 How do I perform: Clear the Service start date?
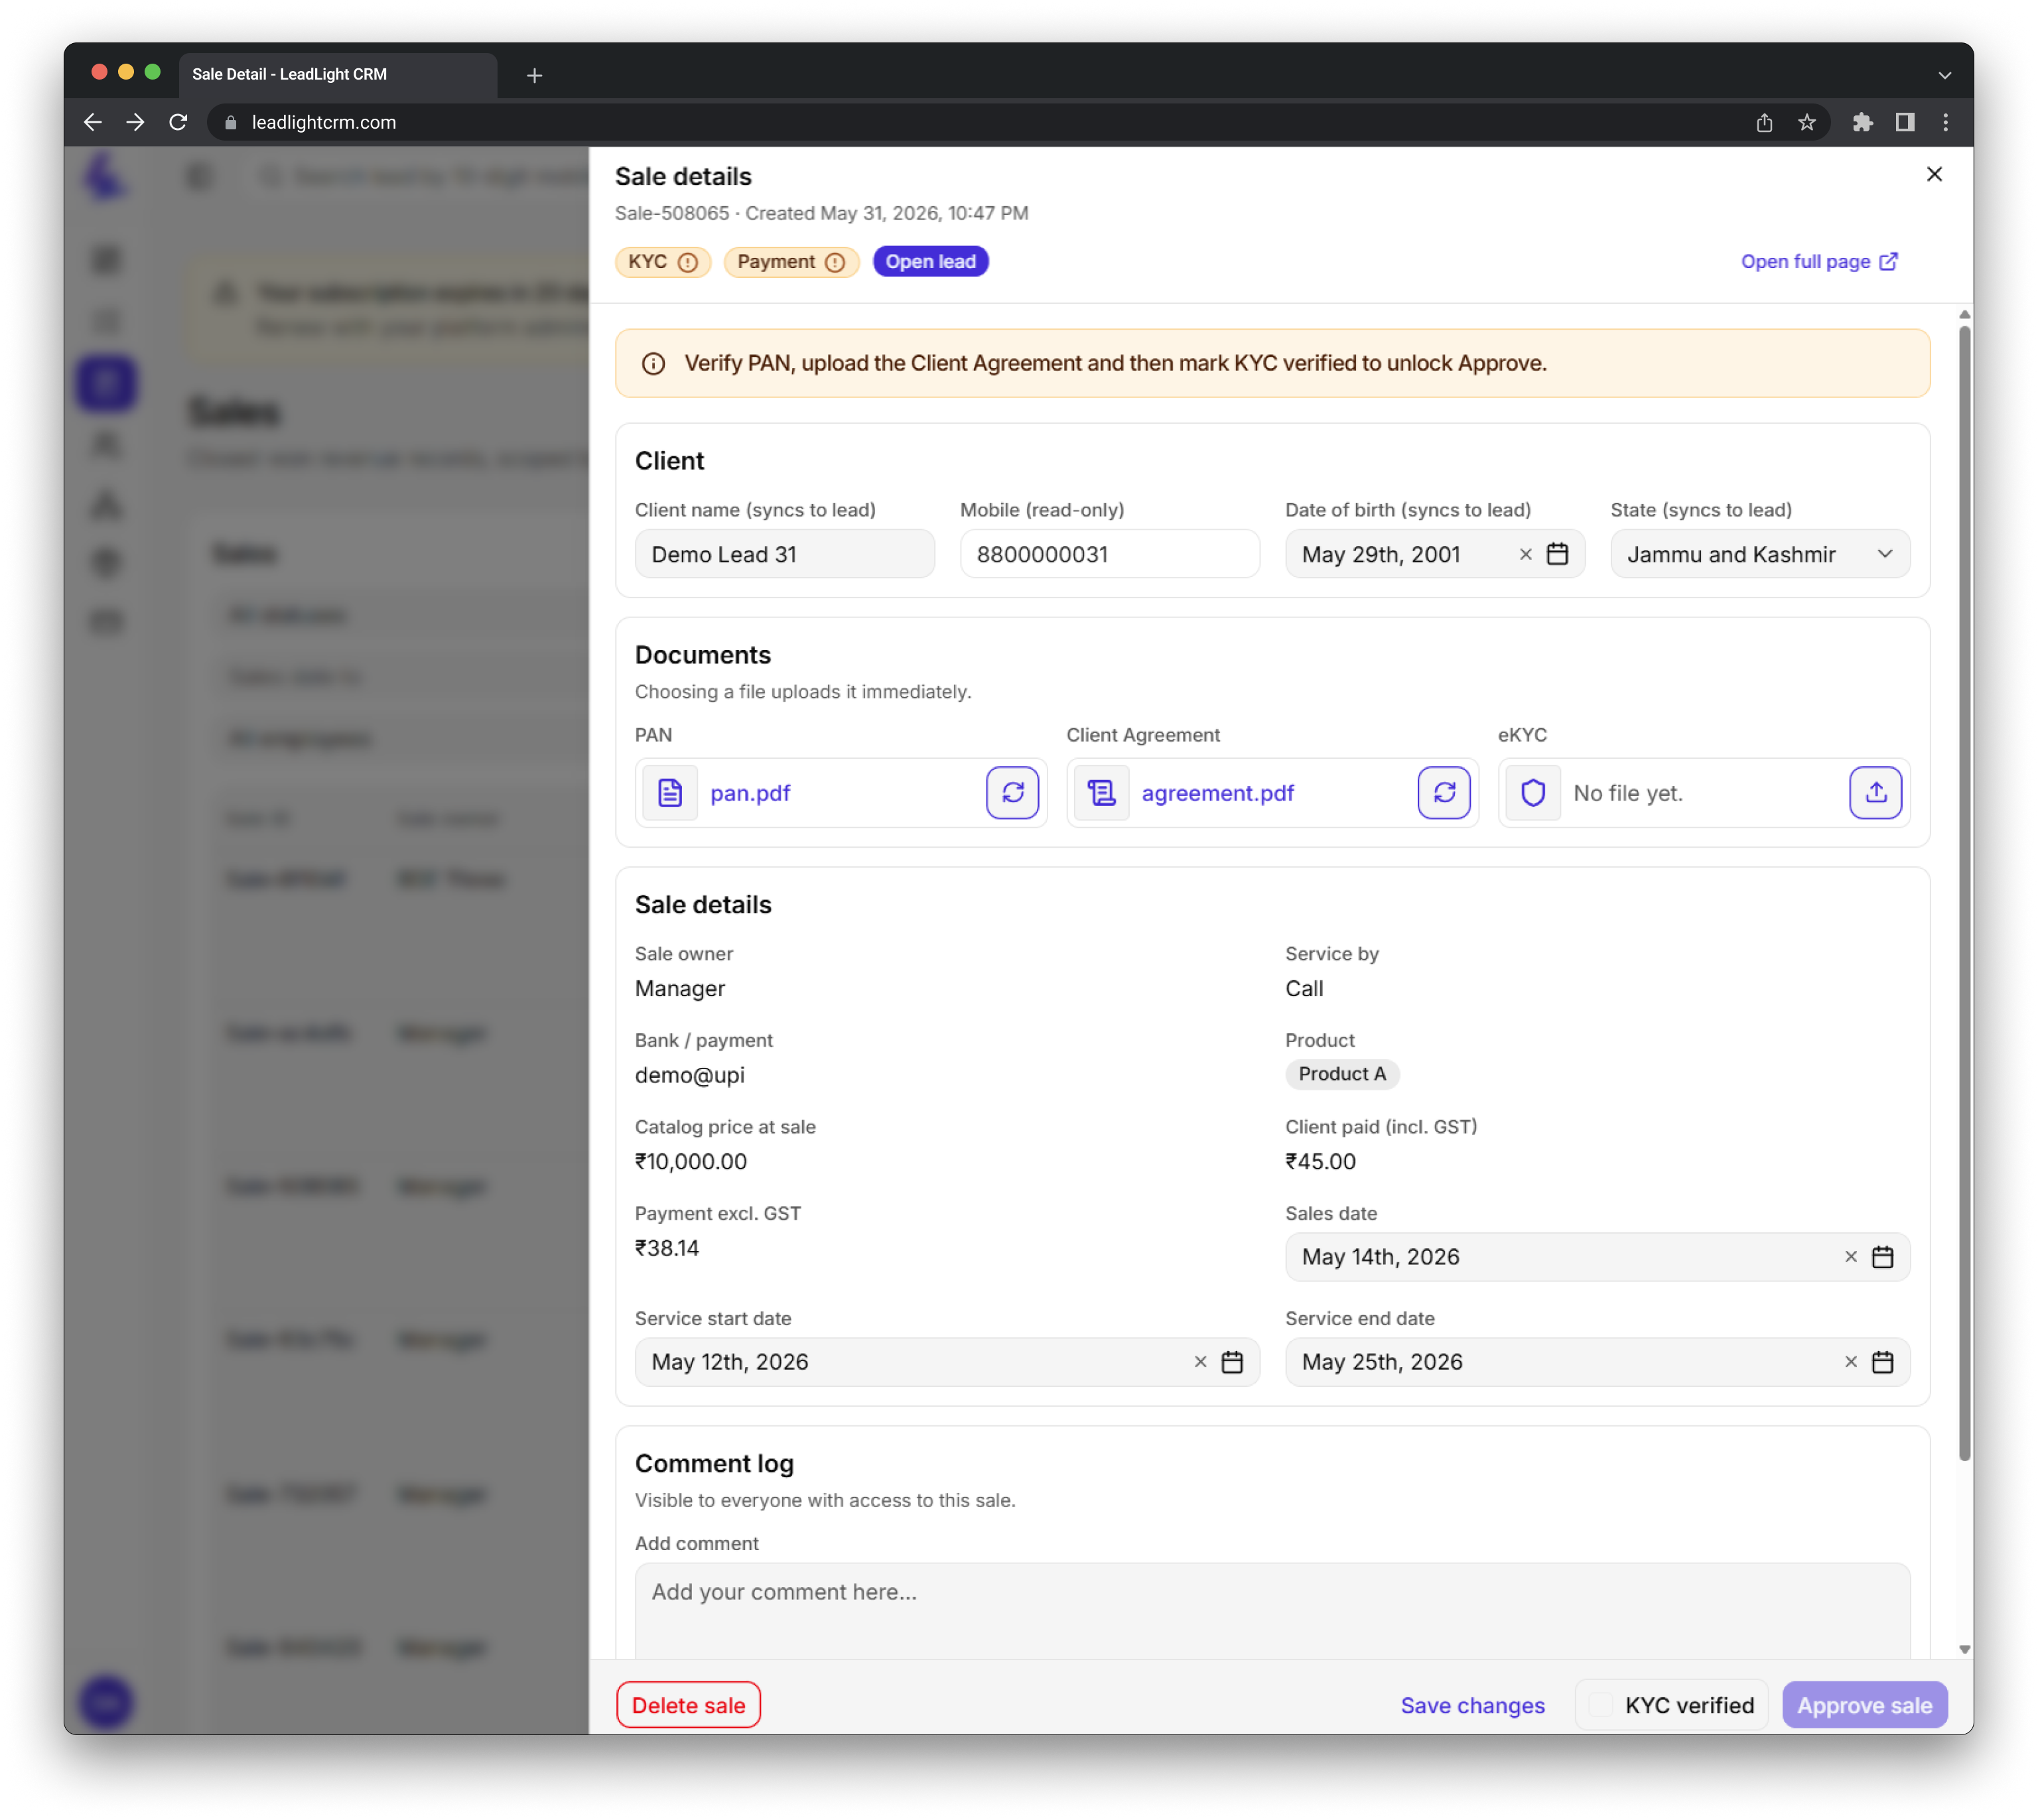1200,1362
